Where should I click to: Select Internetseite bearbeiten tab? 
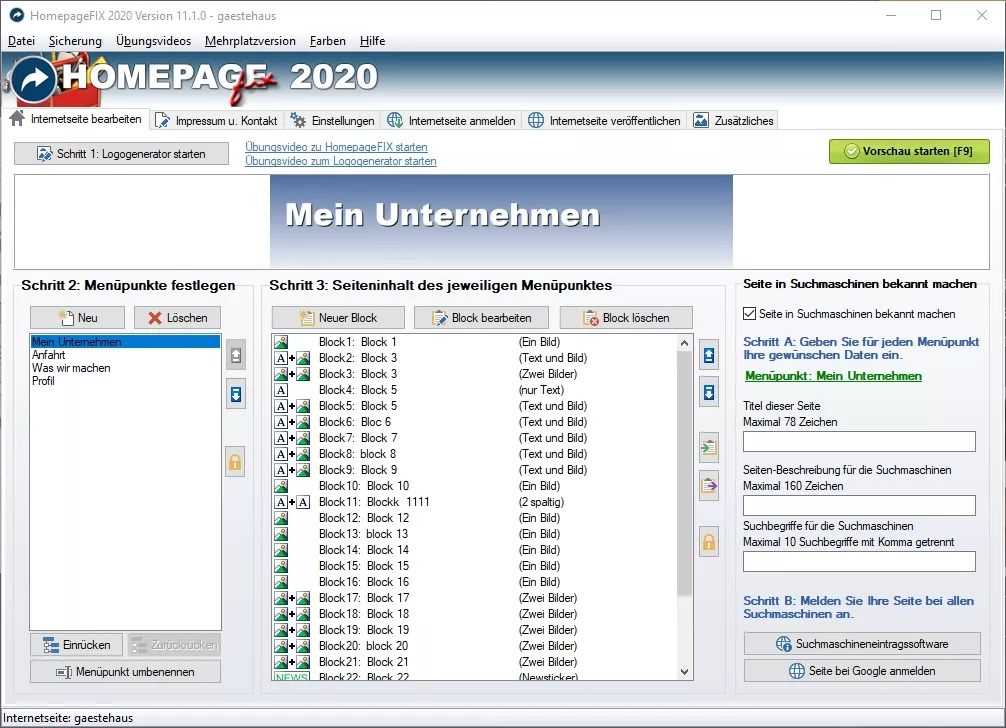[76, 119]
